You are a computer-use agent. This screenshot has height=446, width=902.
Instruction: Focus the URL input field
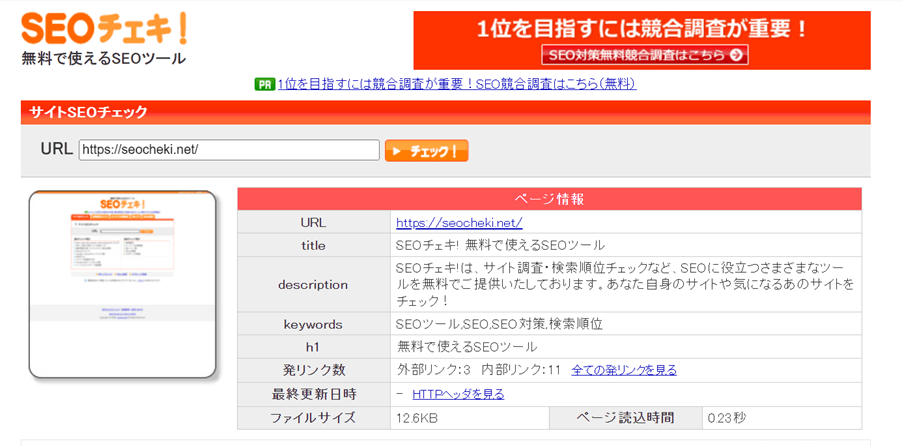pyautogui.click(x=229, y=150)
